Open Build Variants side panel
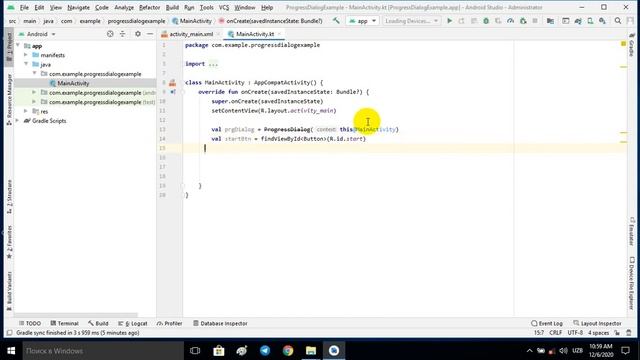 click(9, 291)
